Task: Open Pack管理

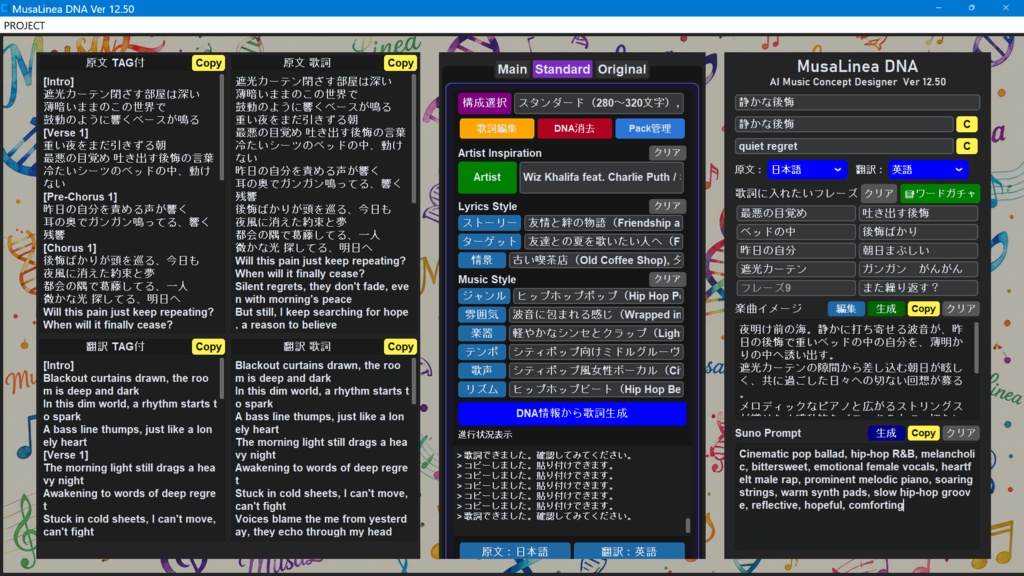Action: (650, 129)
